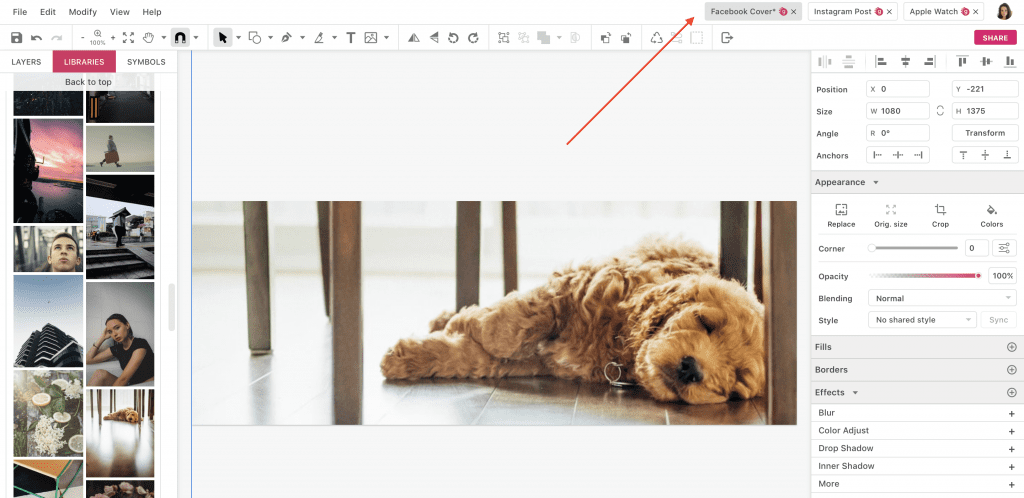The image size is (1024, 498).
Task: Click the triangular arrows convert icon
Action: 656,38
